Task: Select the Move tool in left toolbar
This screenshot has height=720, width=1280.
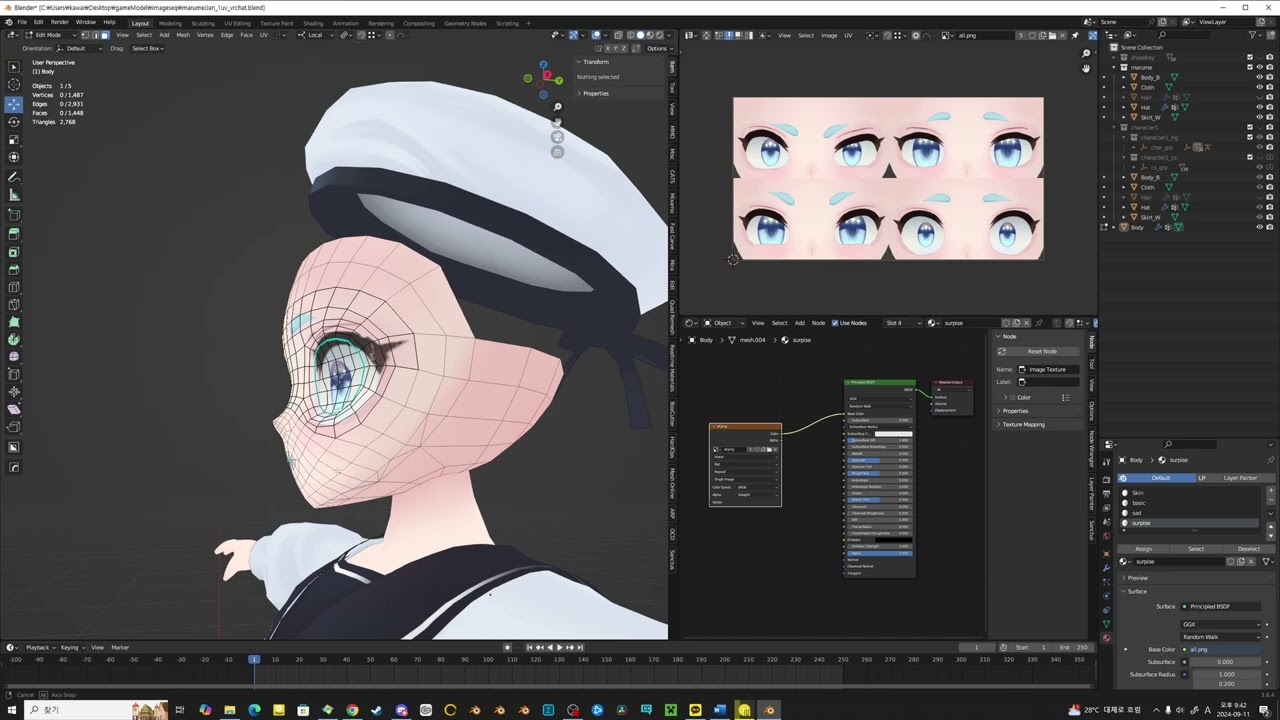Action: pyautogui.click(x=14, y=104)
